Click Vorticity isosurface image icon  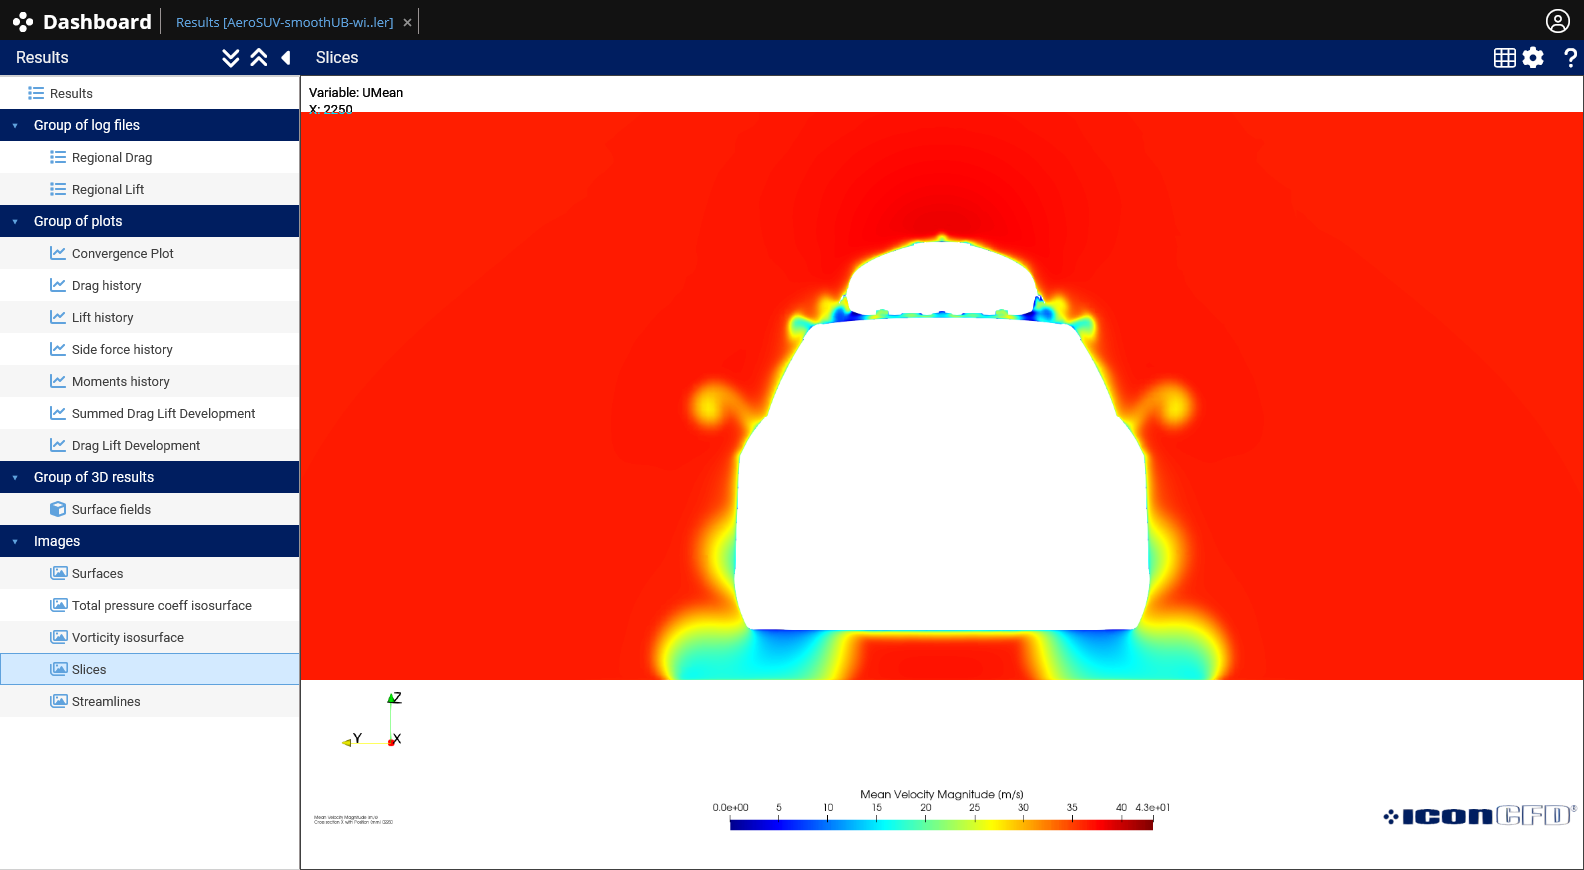59,637
